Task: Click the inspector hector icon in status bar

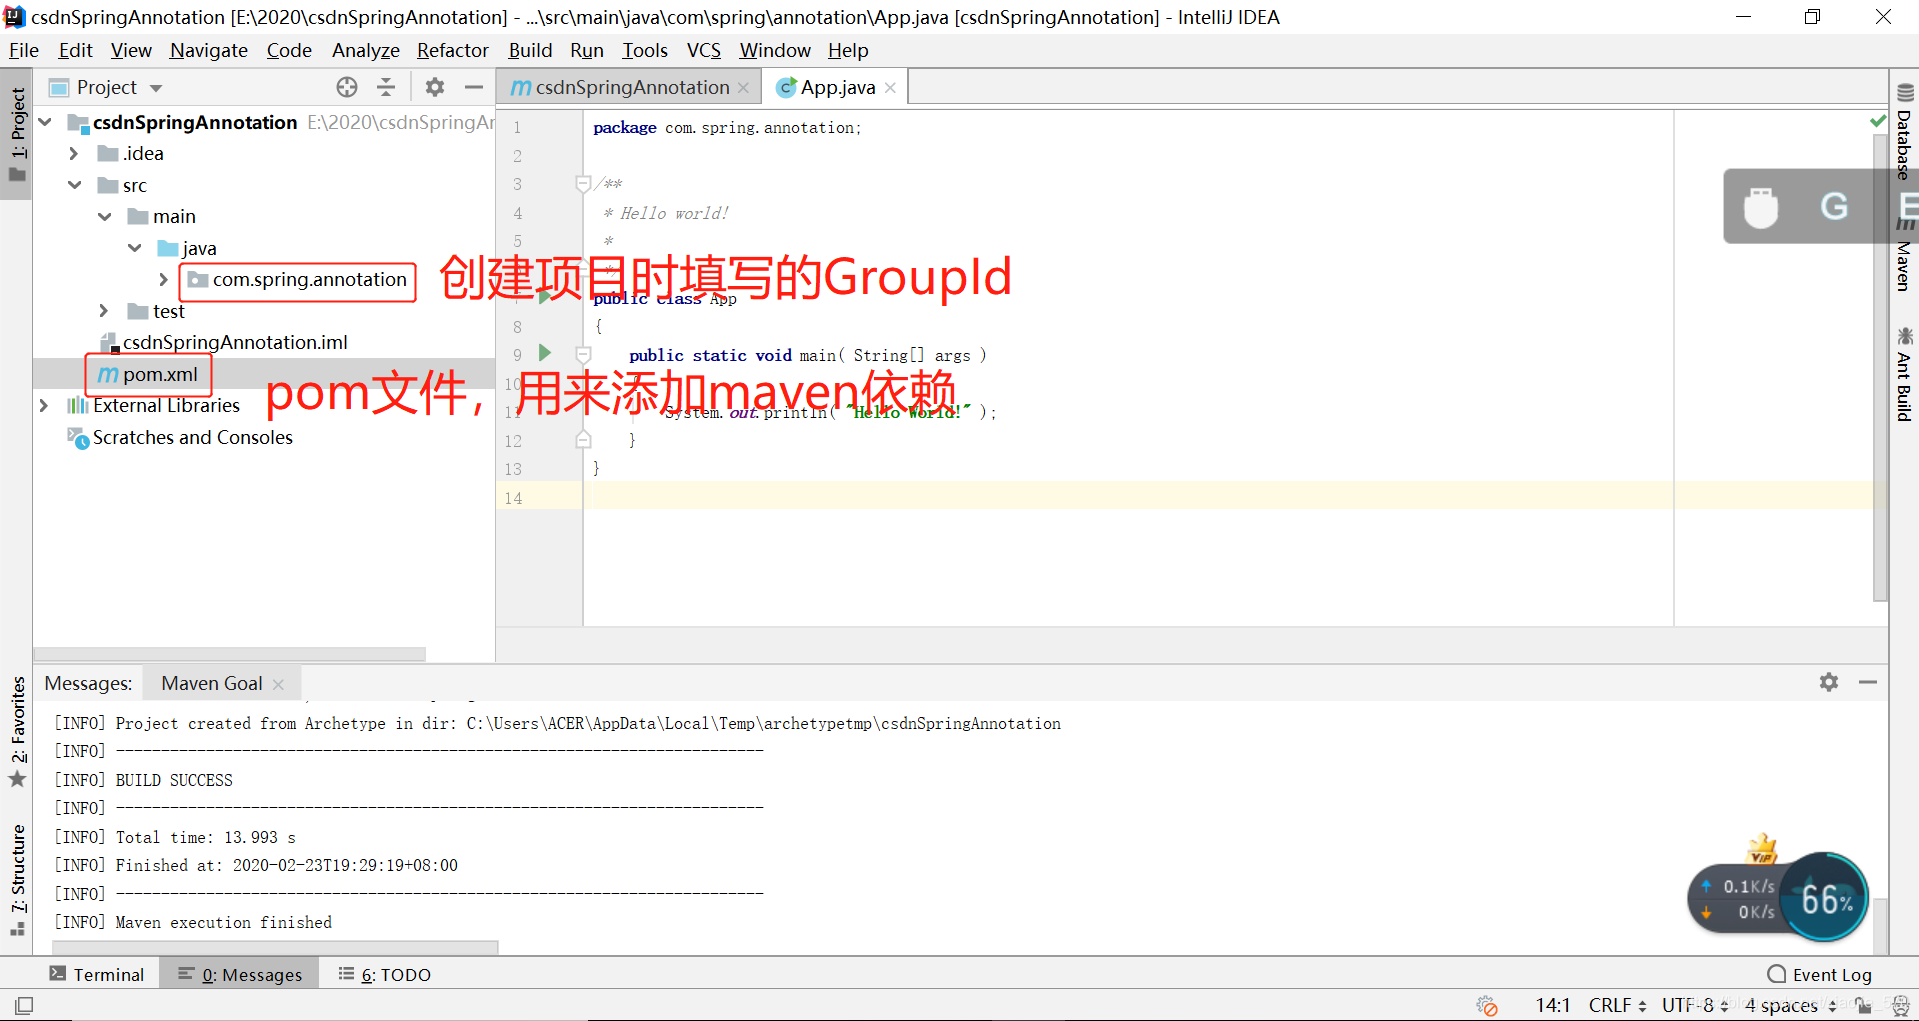Action: tap(1900, 1005)
